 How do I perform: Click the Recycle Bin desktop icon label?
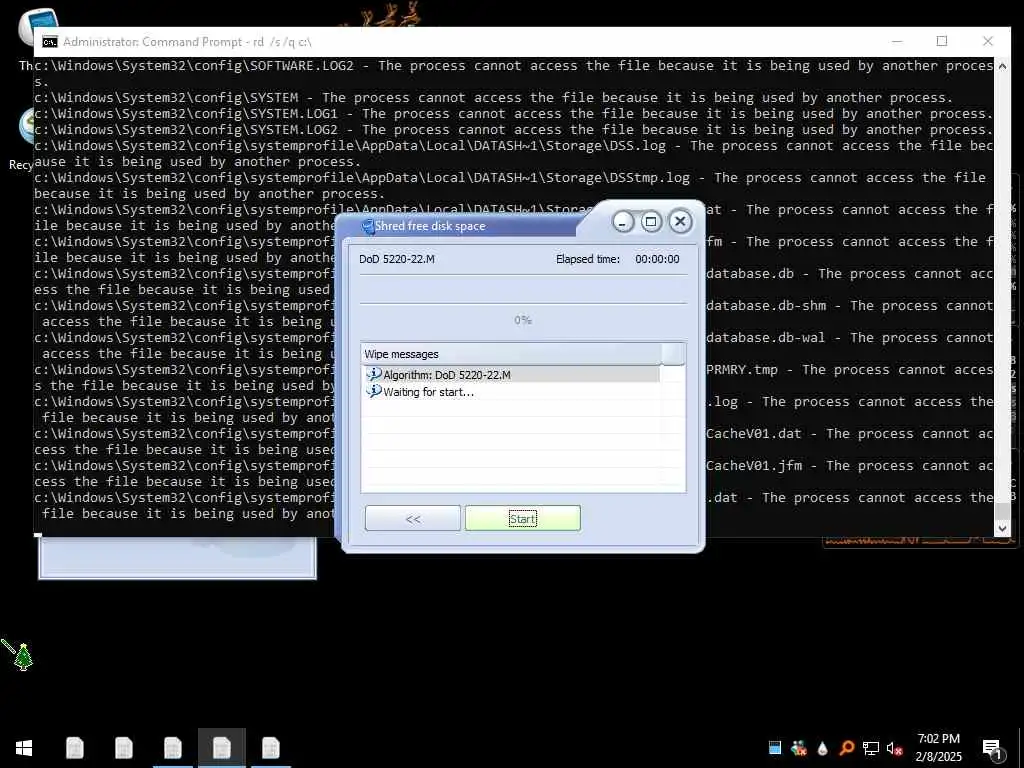[x=21, y=165]
